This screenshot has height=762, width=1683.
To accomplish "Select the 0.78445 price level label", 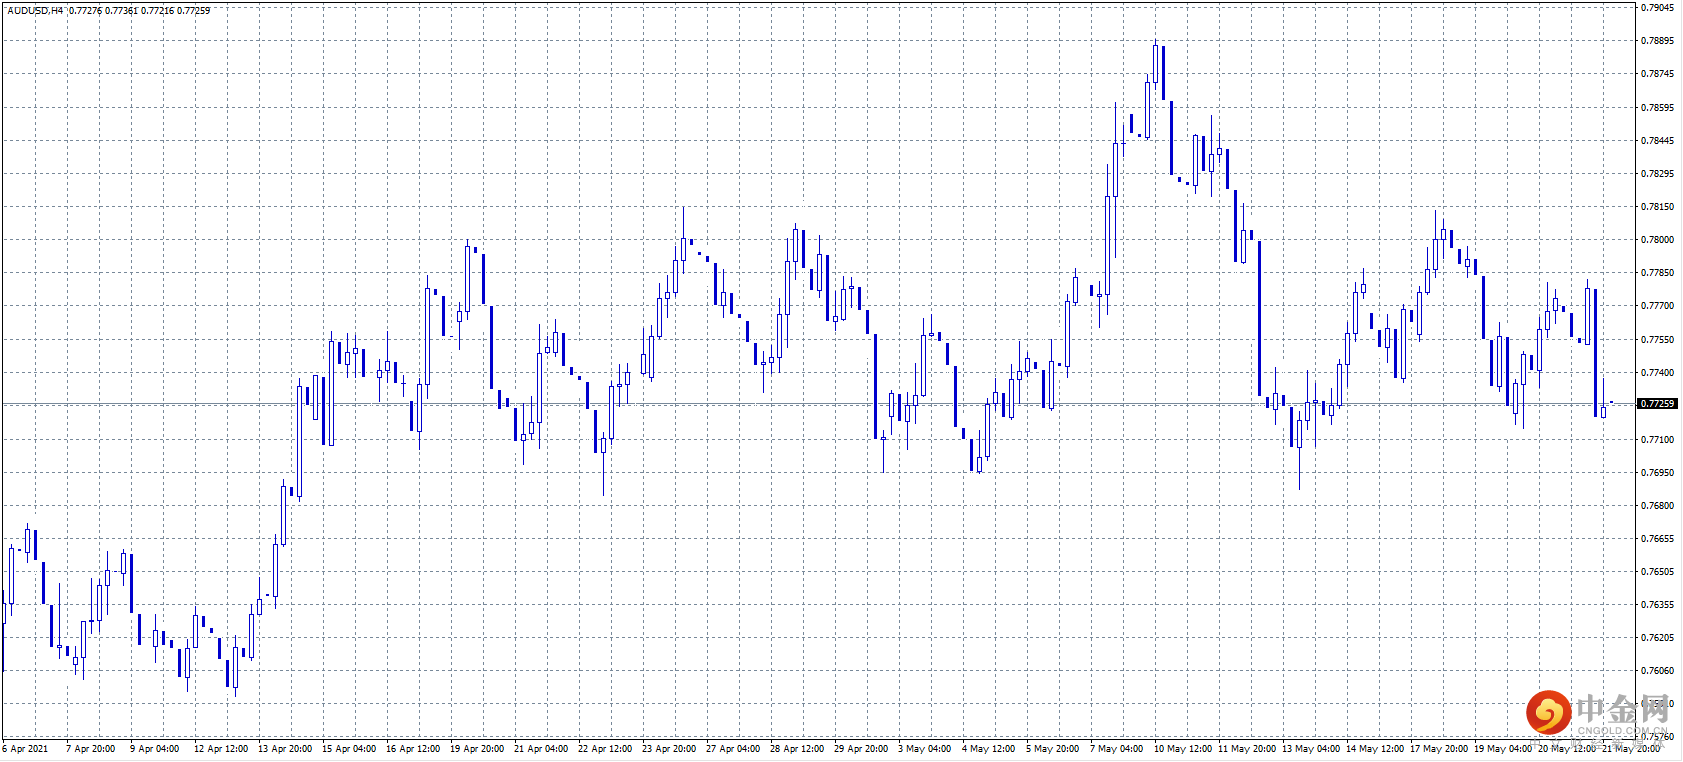I will (1657, 141).
